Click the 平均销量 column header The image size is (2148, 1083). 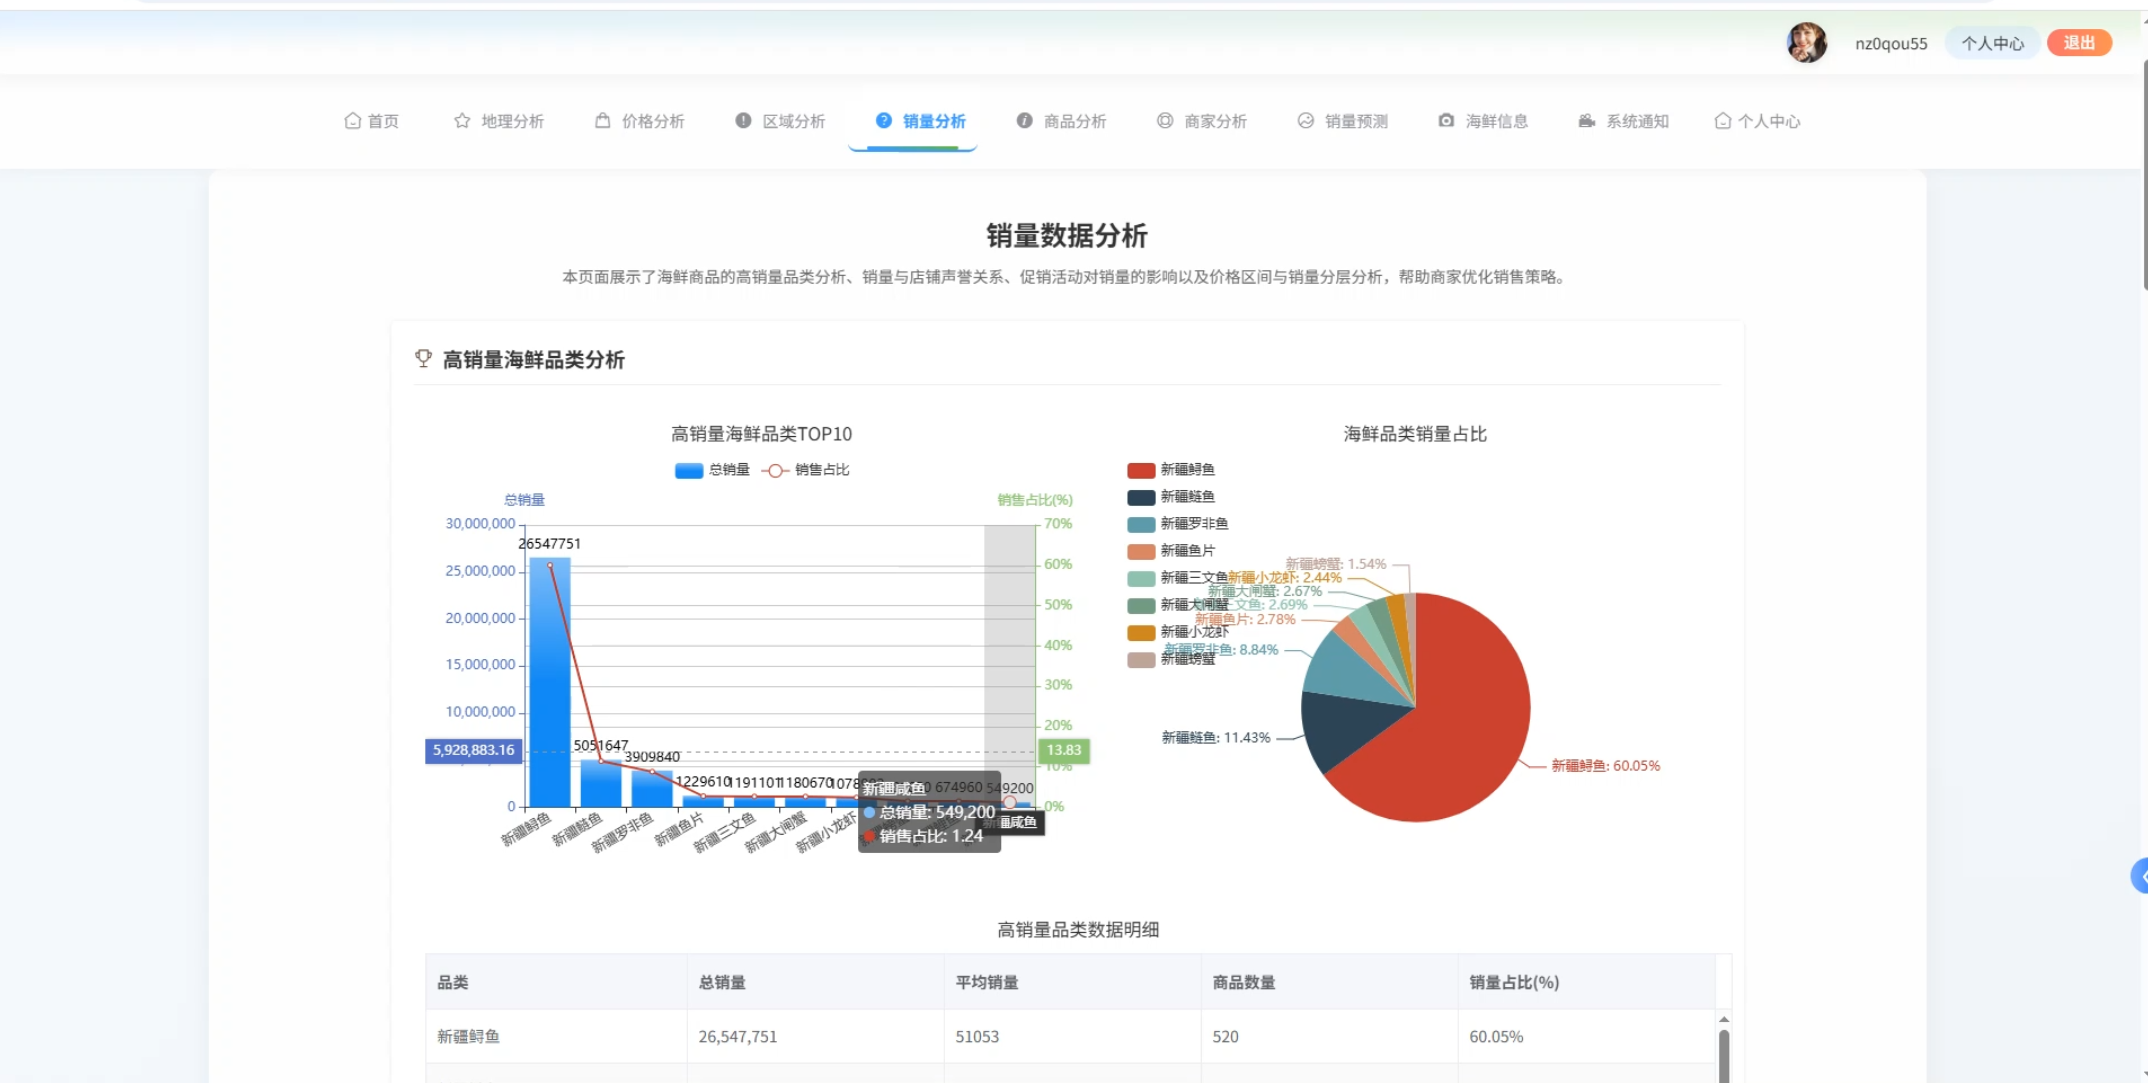click(1072, 982)
